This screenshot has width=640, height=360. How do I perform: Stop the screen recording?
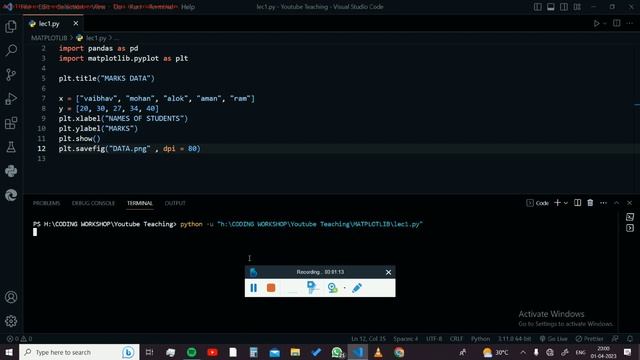pos(271,288)
